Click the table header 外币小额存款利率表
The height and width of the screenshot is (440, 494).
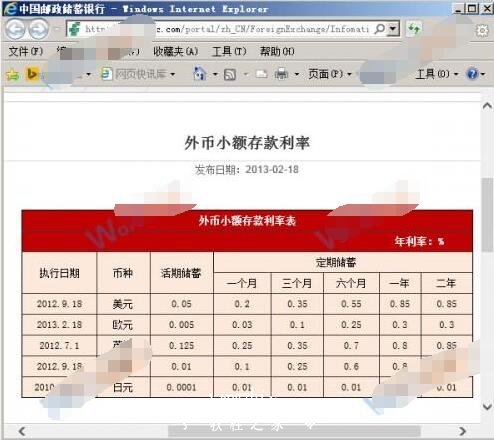247,221
